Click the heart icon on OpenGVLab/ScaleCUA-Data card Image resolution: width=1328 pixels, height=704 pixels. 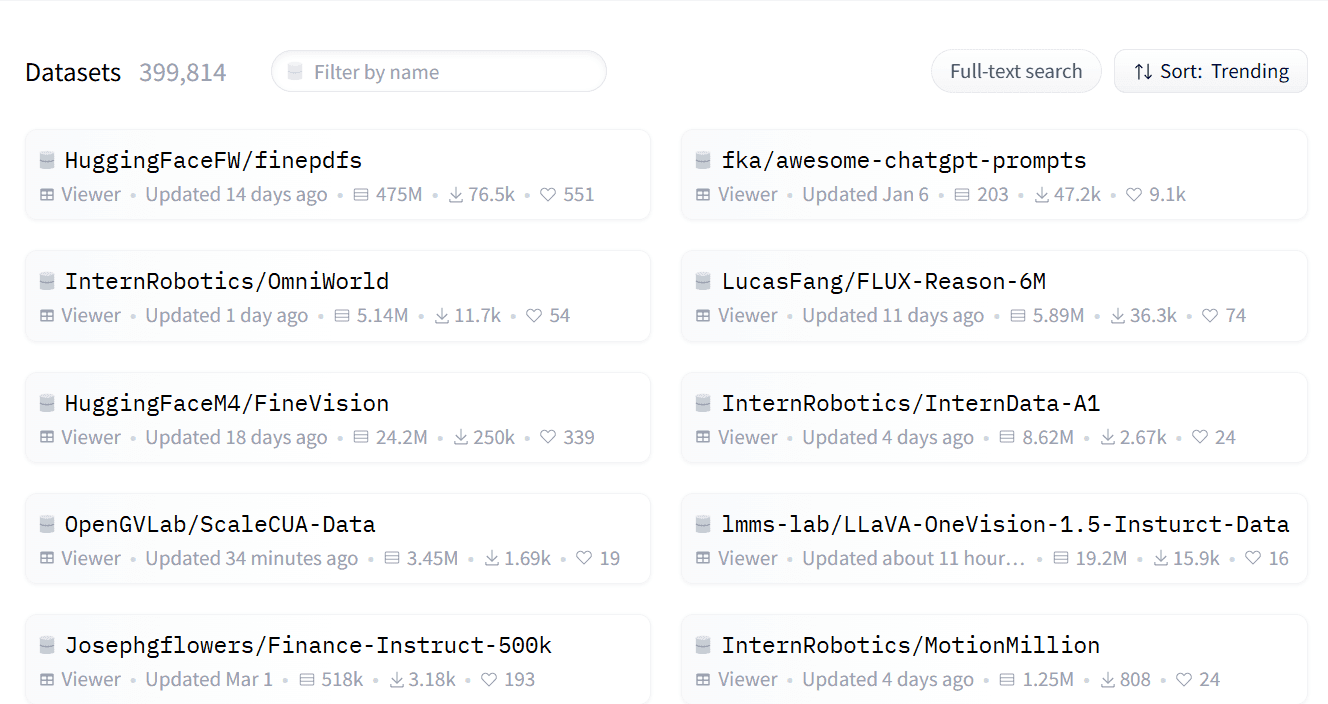pyautogui.click(x=584, y=559)
